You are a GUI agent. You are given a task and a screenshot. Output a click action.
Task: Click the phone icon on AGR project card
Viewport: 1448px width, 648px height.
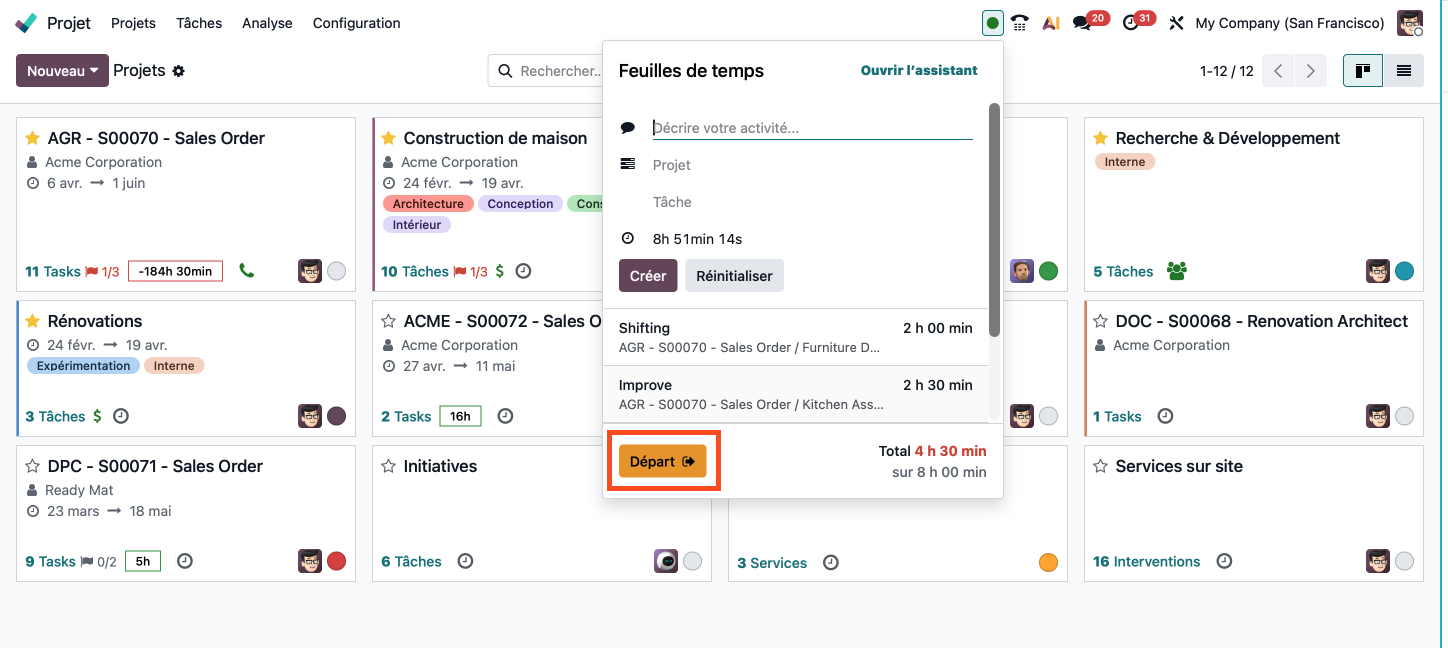pos(247,271)
